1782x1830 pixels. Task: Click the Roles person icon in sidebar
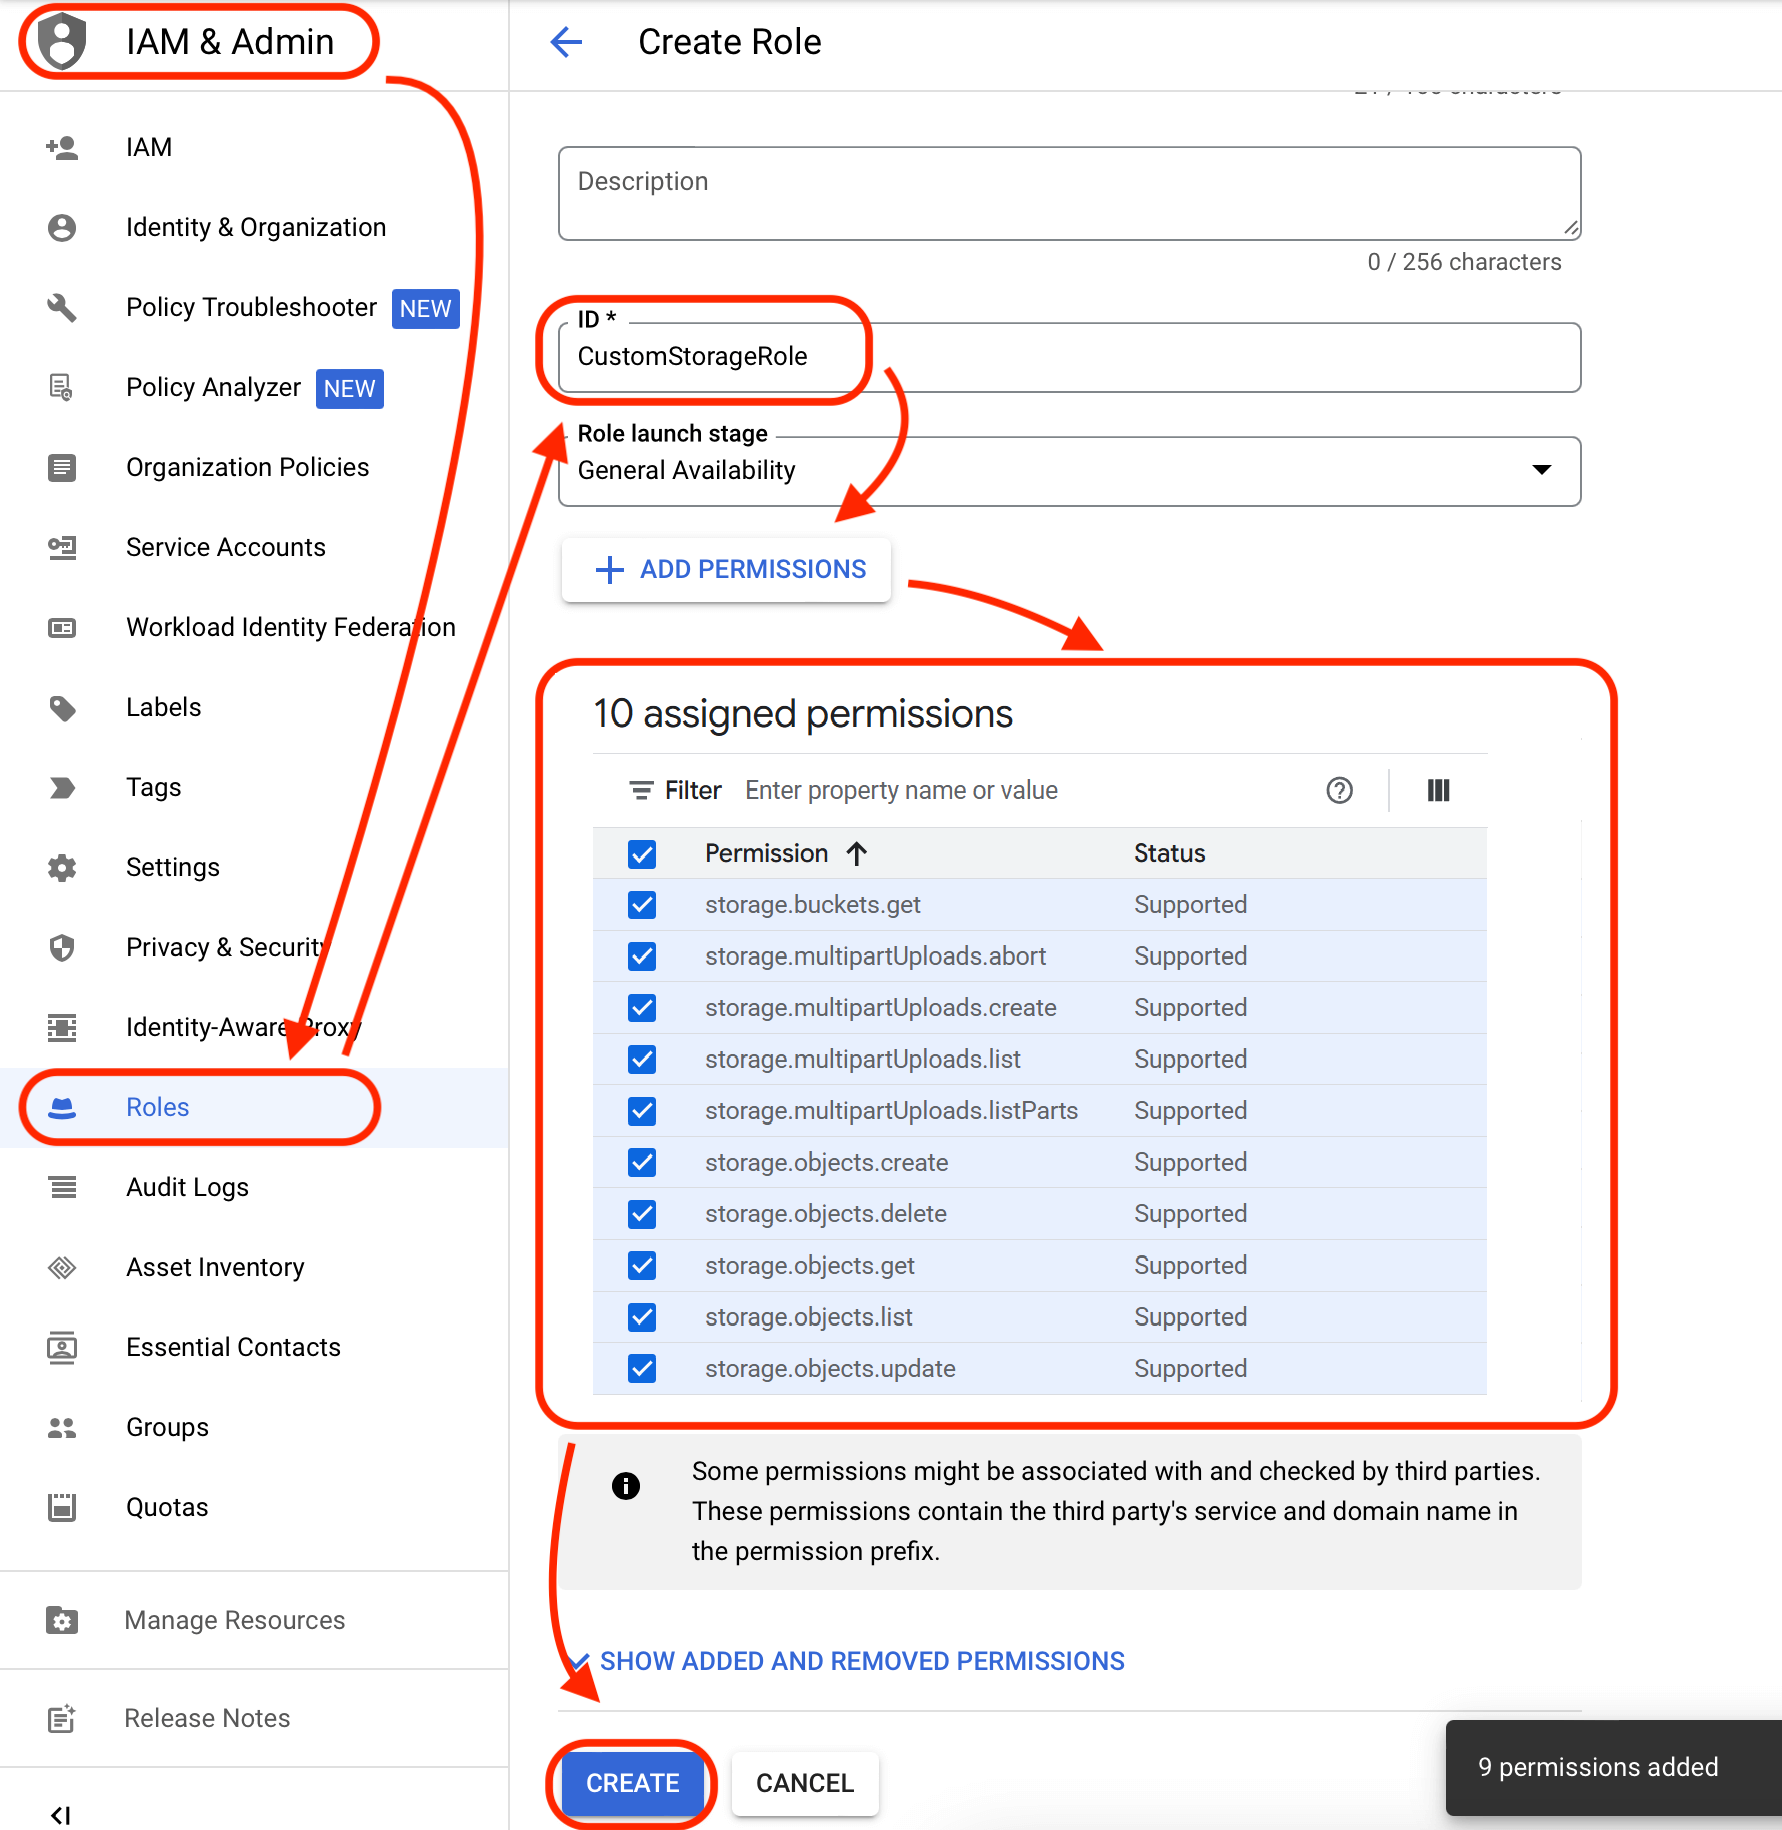point(62,1107)
